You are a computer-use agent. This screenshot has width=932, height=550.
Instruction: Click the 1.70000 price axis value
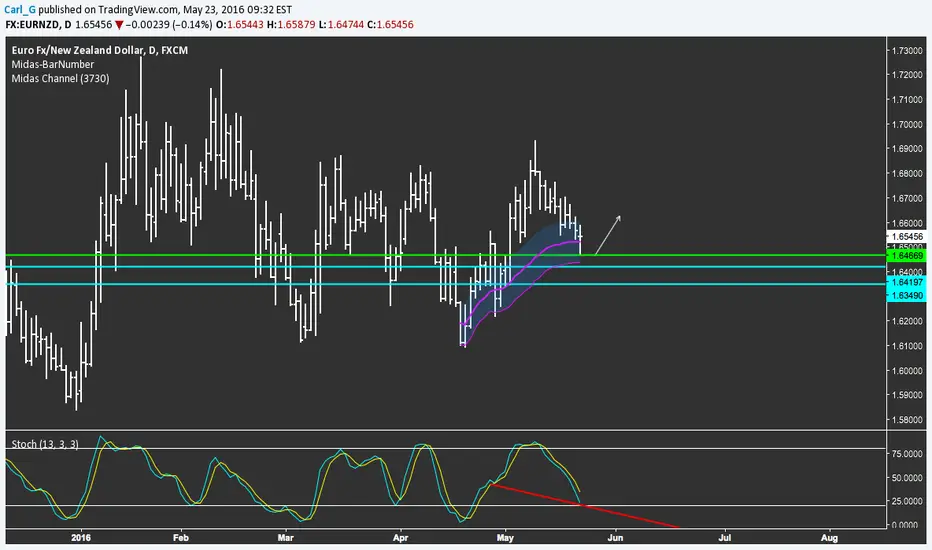(907, 125)
